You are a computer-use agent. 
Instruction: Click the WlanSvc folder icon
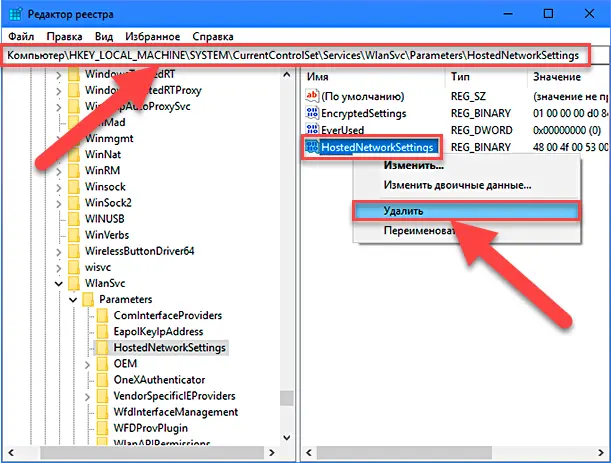click(74, 283)
